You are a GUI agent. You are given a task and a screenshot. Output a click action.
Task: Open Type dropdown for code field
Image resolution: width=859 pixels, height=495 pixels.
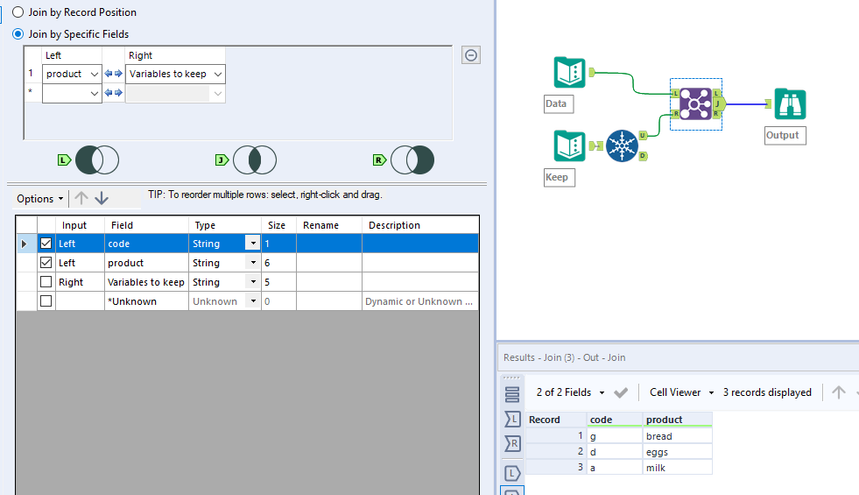(x=253, y=243)
